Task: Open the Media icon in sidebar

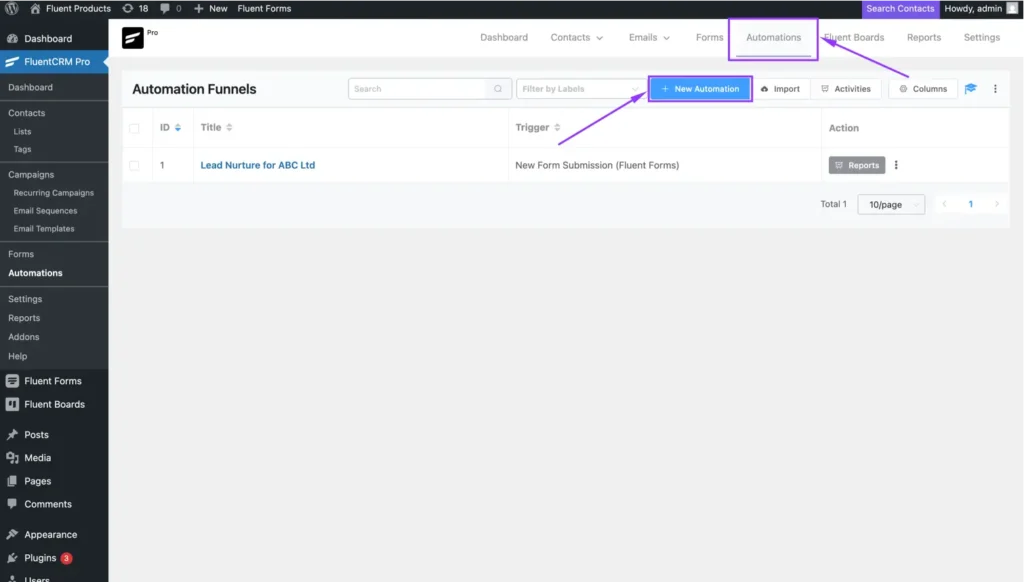Action: pos(12,458)
